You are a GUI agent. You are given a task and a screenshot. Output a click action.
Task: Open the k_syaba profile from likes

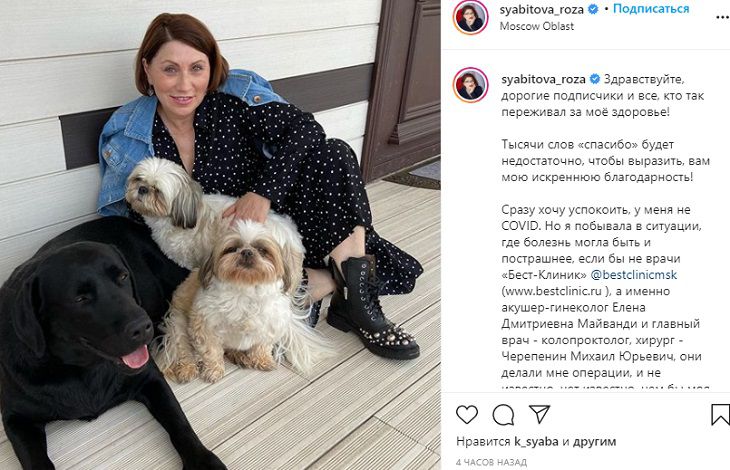coord(536,442)
